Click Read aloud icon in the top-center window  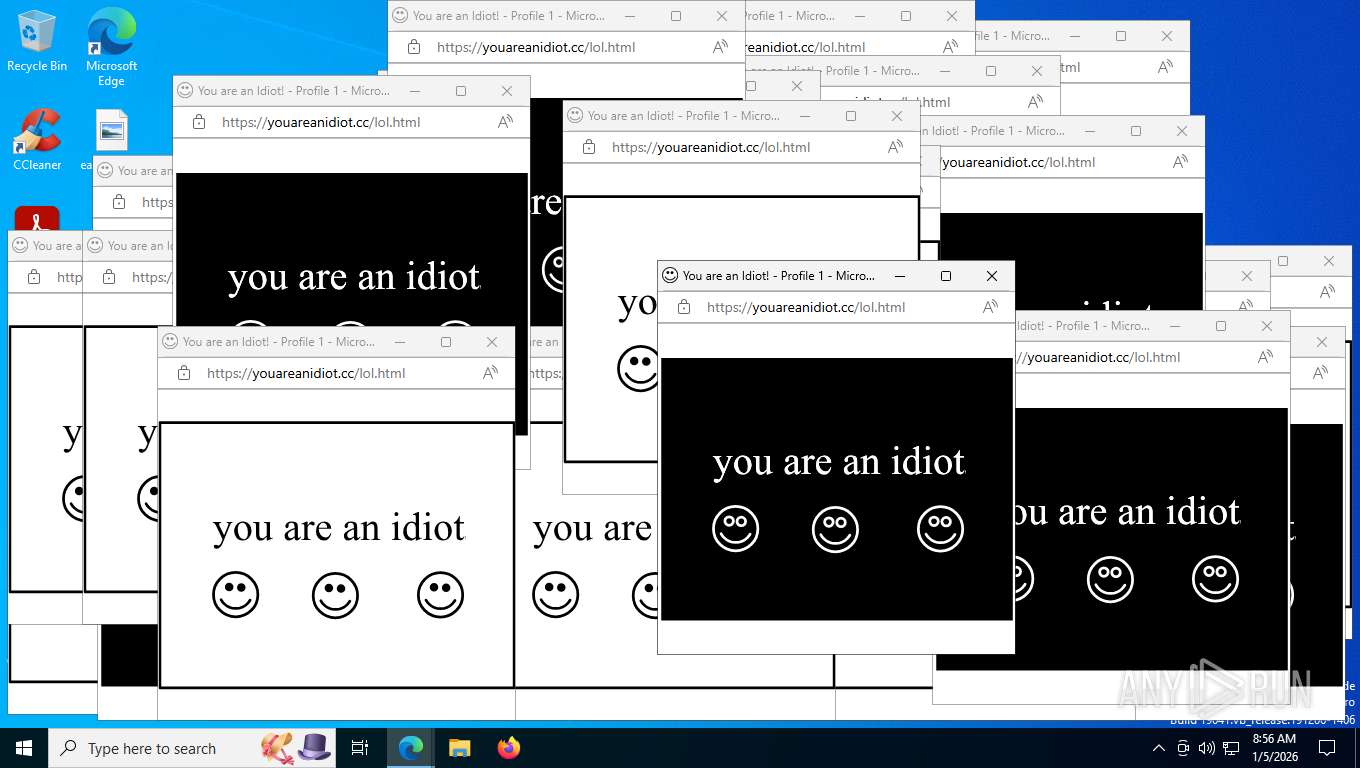click(720, 47)
